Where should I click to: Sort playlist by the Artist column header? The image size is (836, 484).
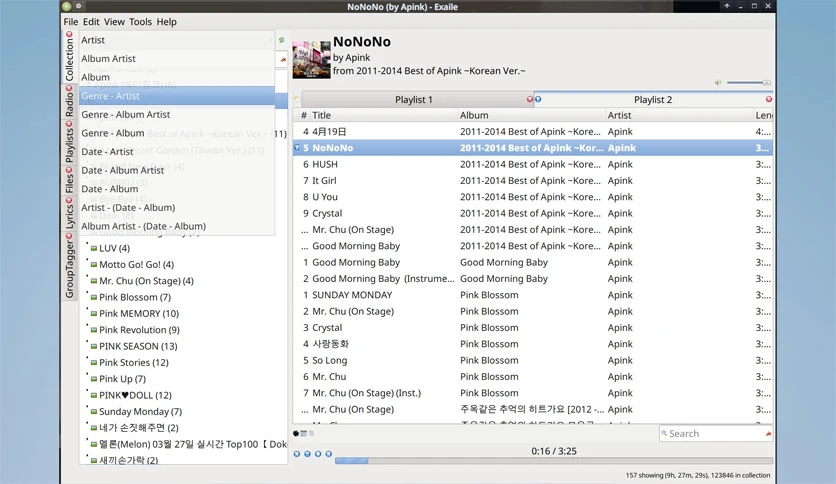pos(679,115)
